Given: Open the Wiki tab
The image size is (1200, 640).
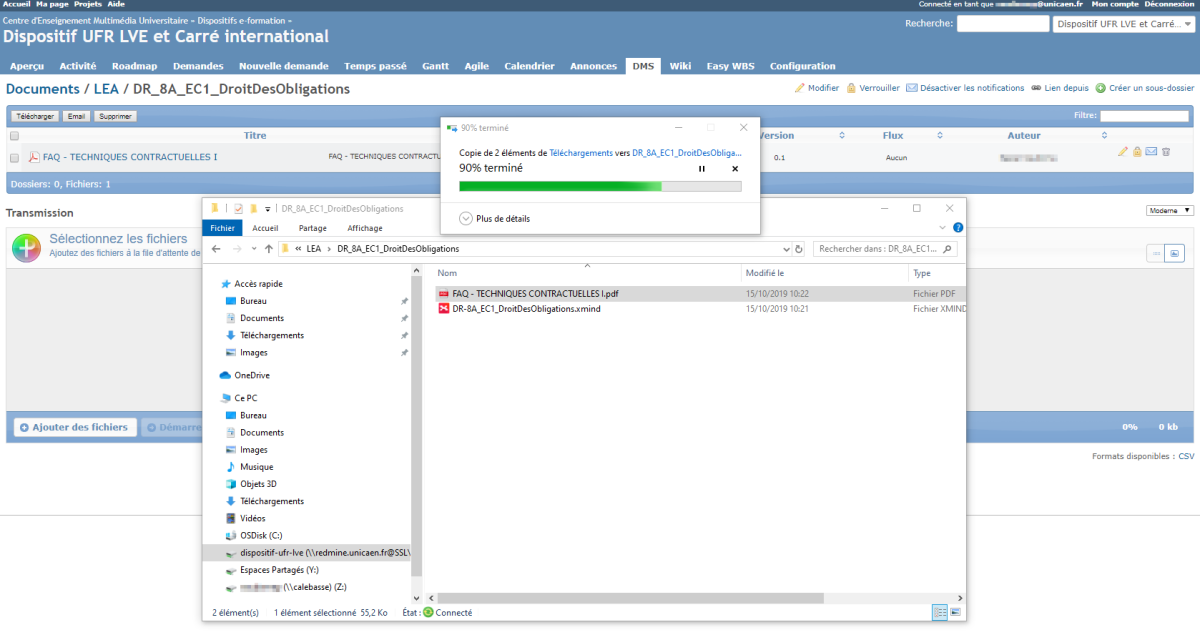Looking at the screenshot, I should pos(680,66).
